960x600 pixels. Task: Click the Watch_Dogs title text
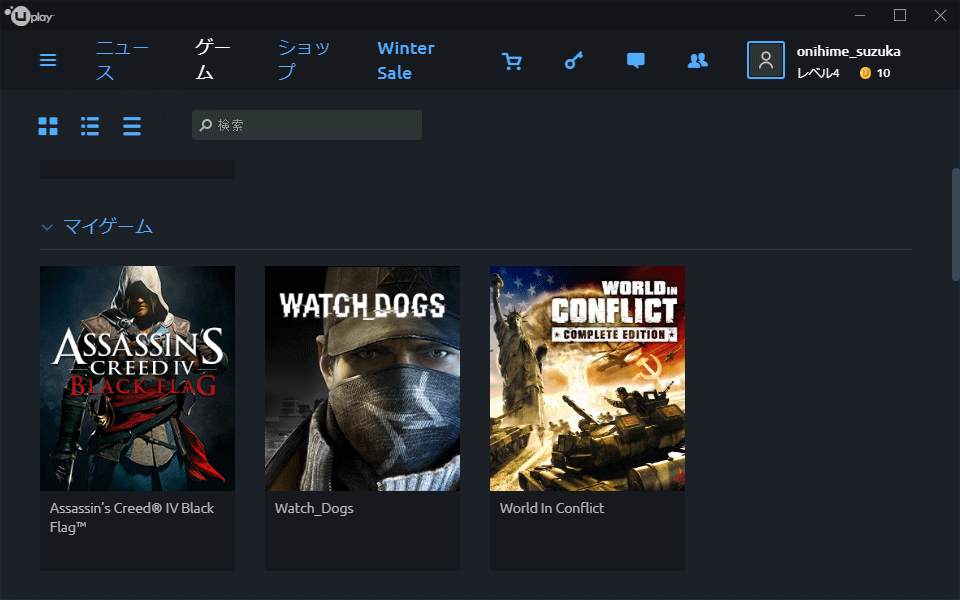(x=314, y=508)
